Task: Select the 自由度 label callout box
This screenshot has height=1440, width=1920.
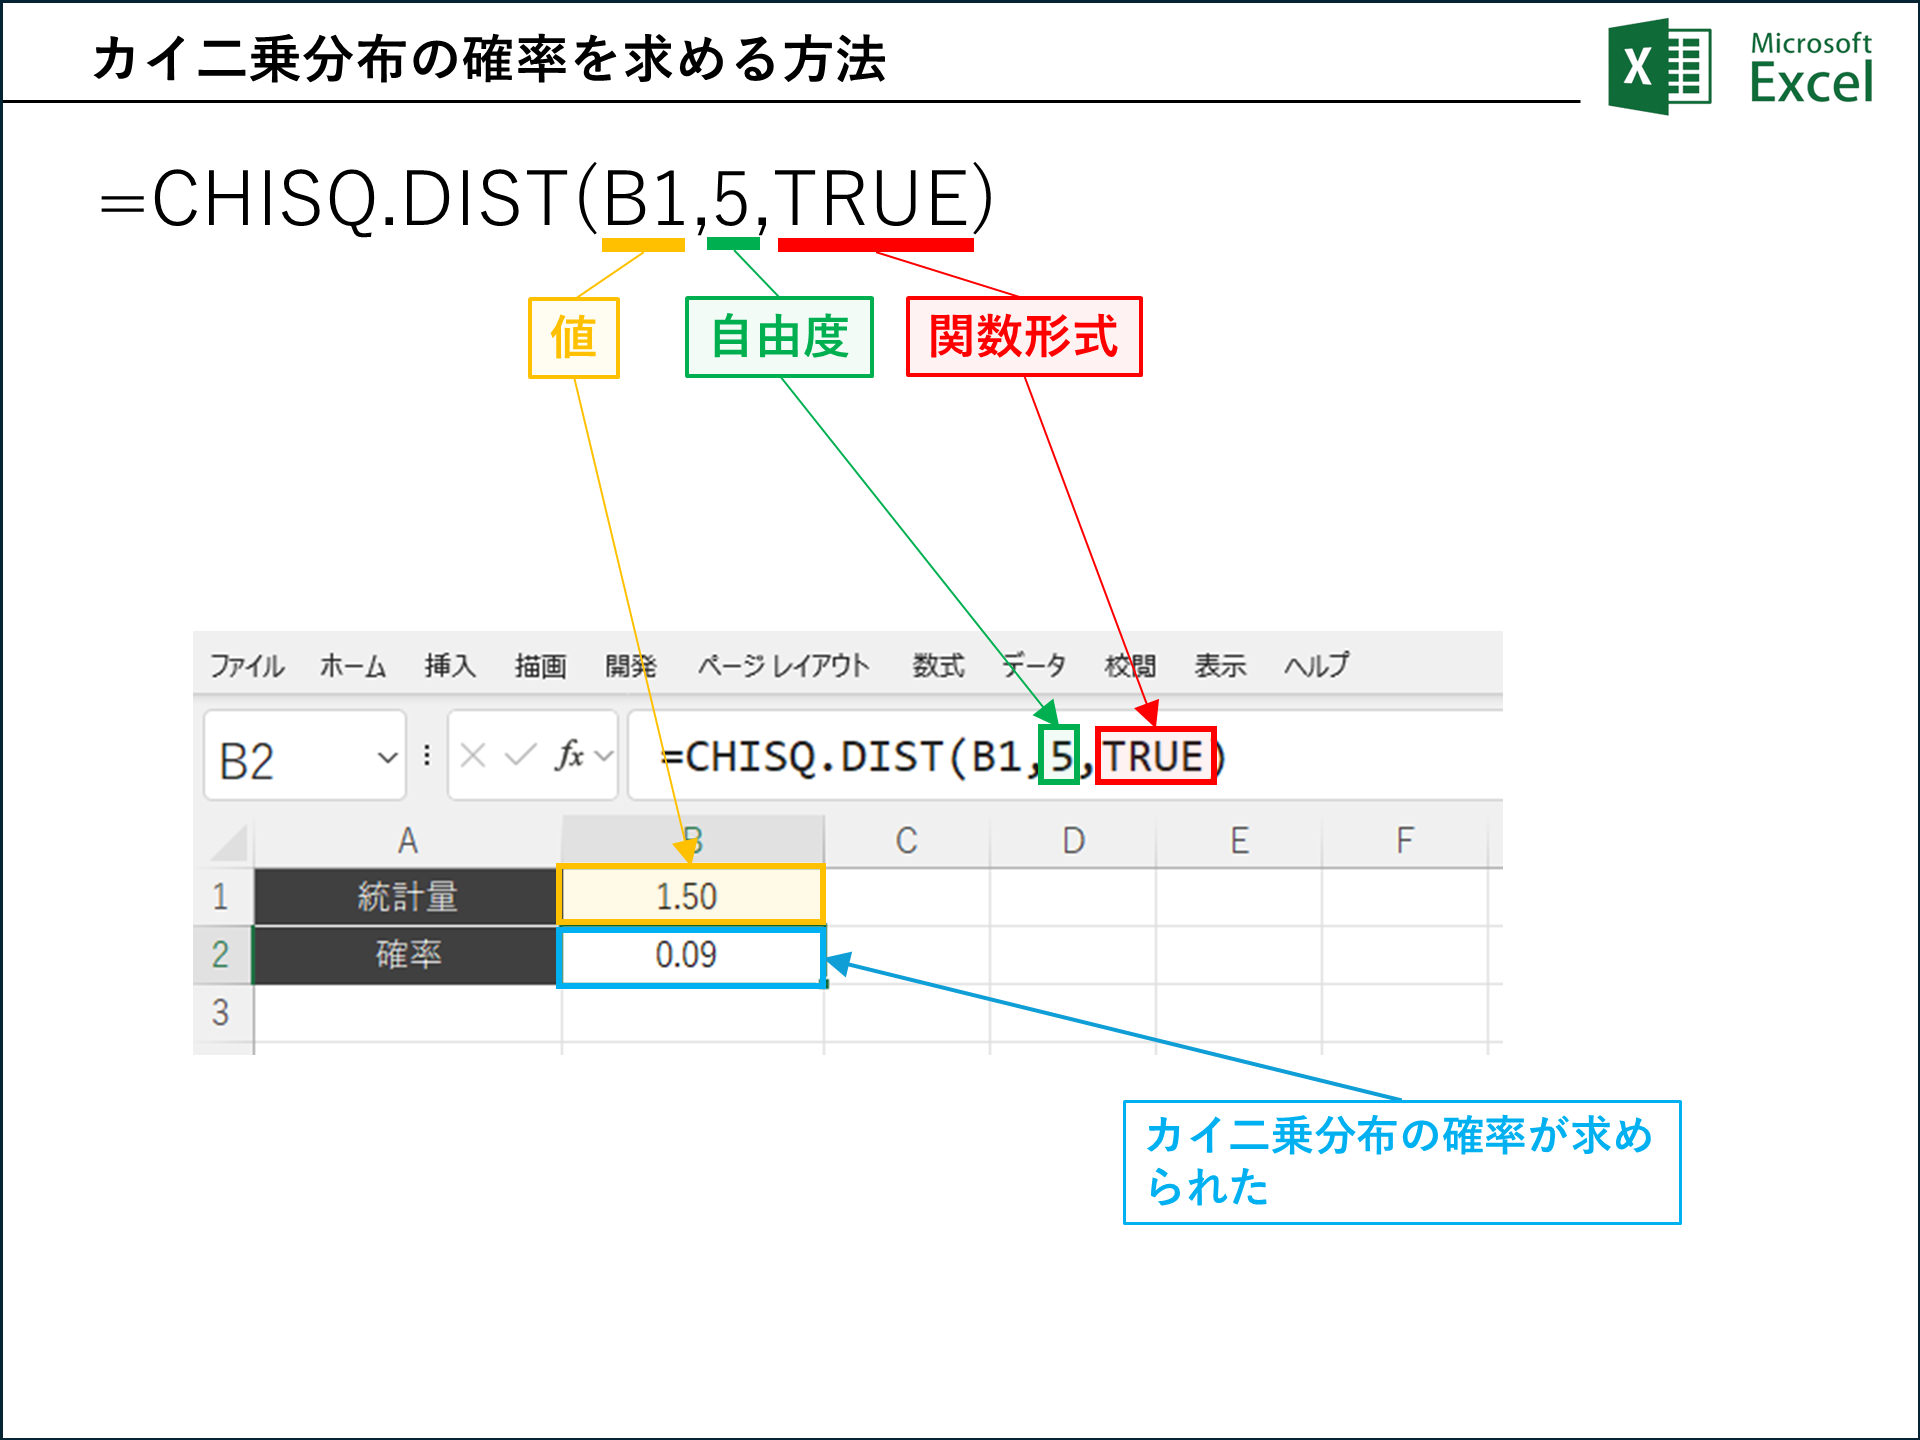Action: [779, 338]
